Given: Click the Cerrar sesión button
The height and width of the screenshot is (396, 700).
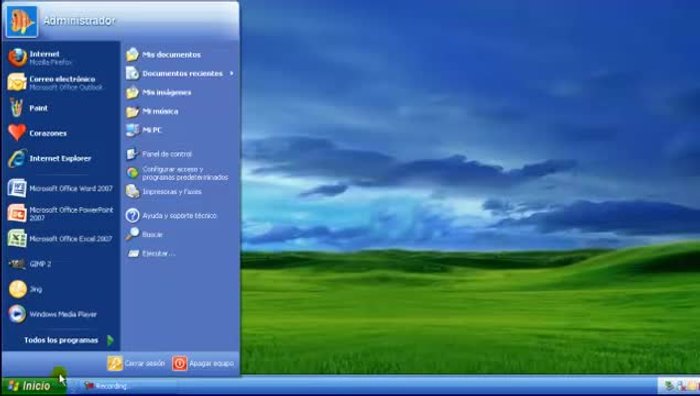Looking at the screenshot, I should 136,363.
